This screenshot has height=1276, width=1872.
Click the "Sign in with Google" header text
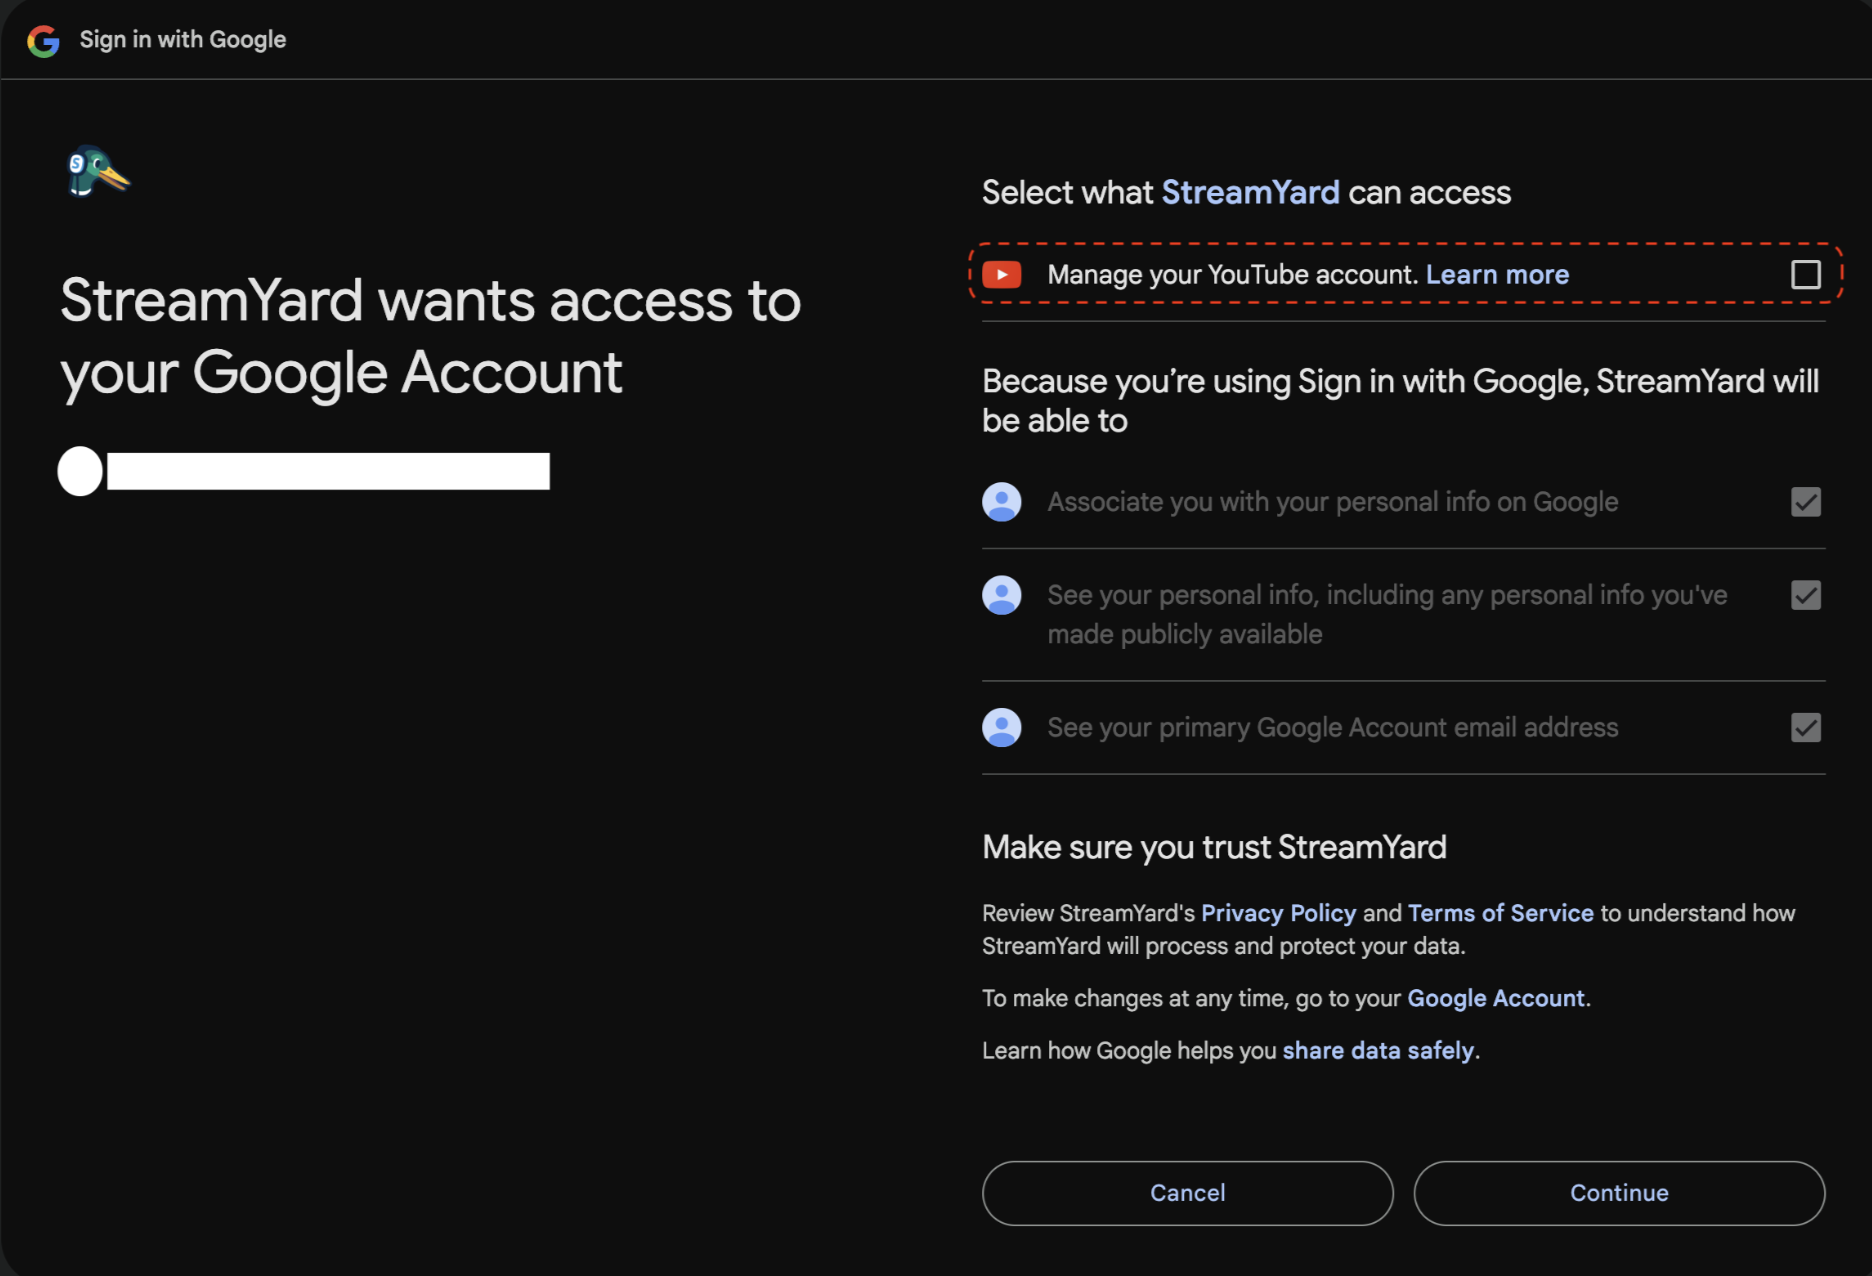click(183, 40)
